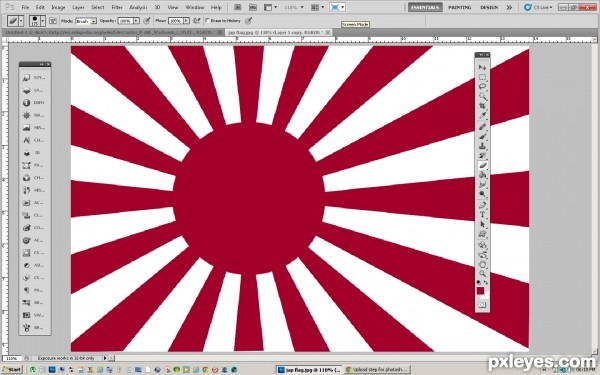Select the Dodge tool
600x375 pixels.
tap(482, 194)
